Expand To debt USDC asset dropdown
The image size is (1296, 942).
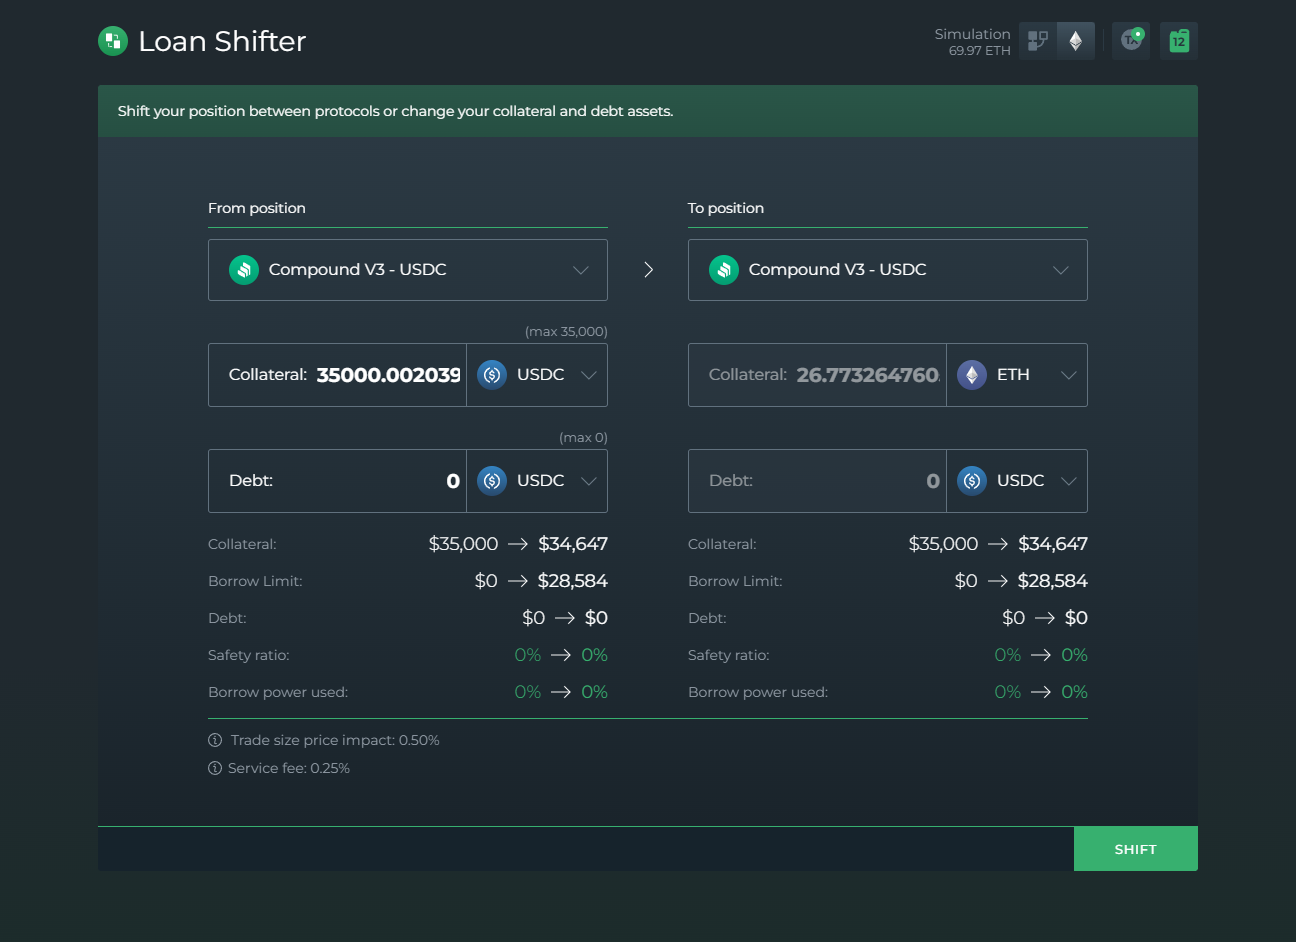click(x=1017, y=481)
